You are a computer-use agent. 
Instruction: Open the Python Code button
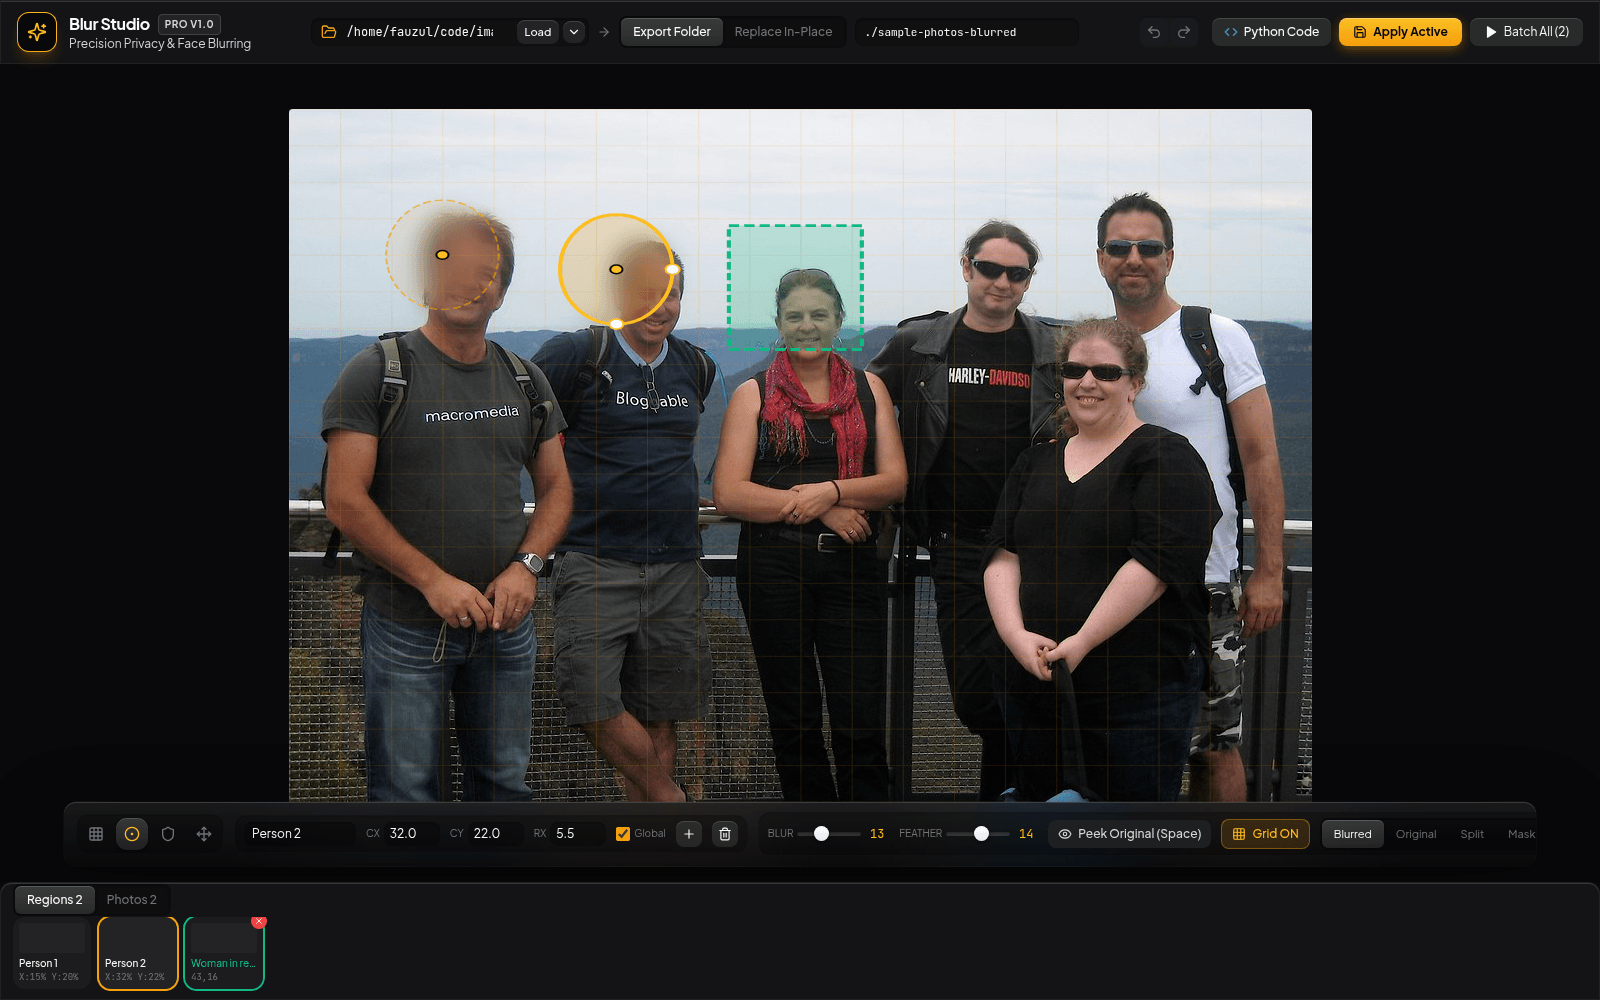point(1271,32)
